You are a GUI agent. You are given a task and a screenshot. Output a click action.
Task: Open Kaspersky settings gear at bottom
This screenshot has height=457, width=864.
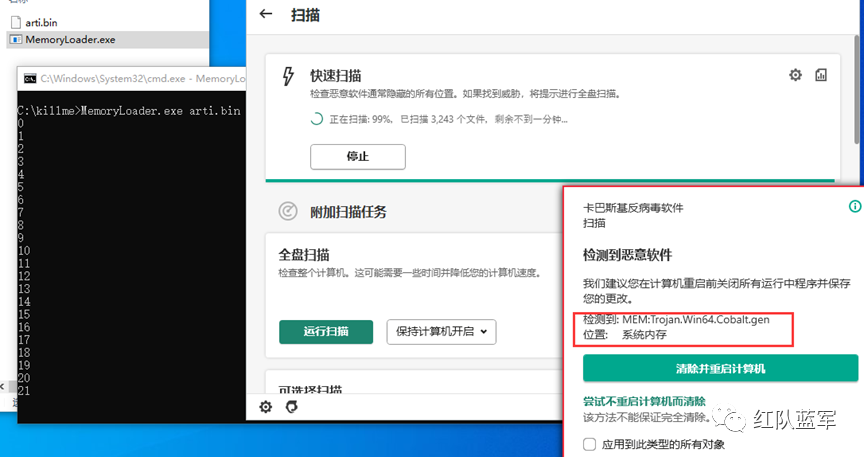[x=266, y=407]
